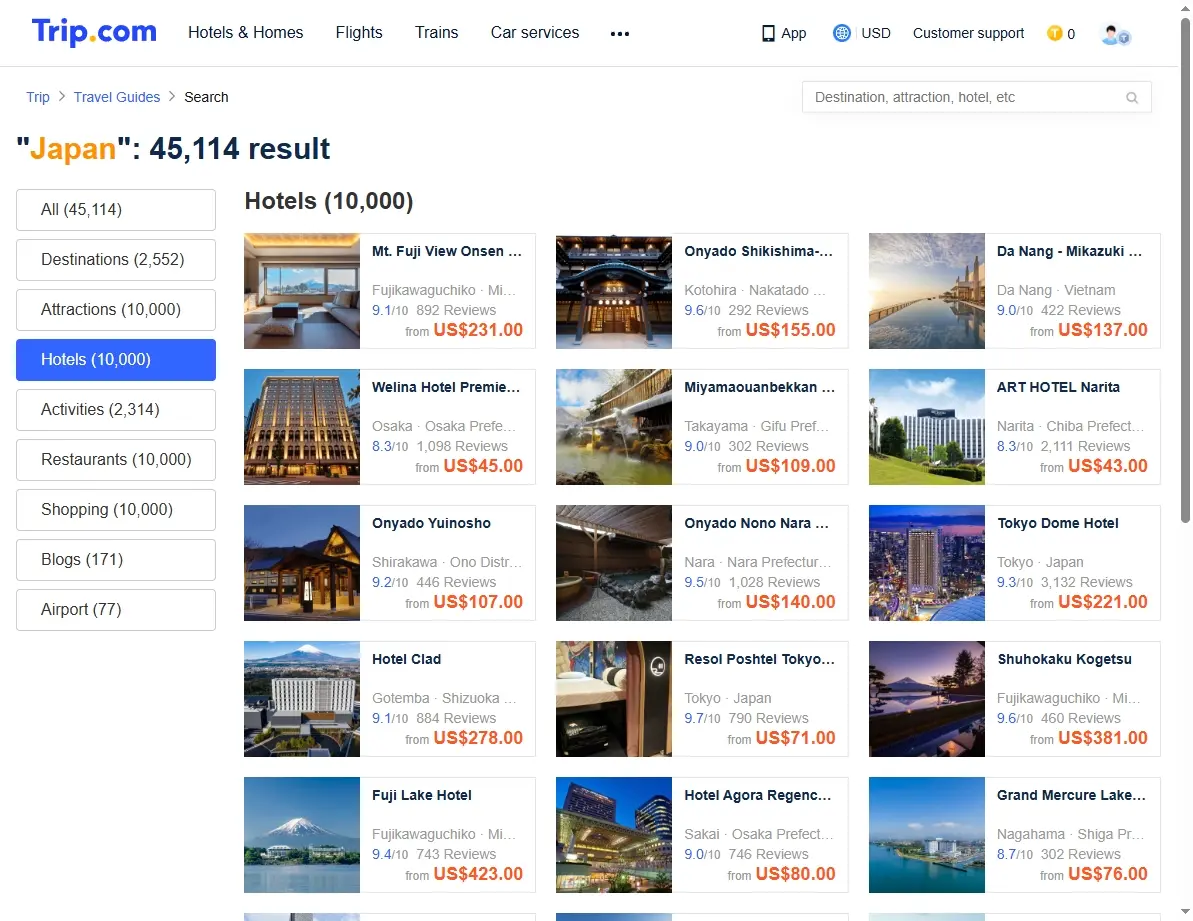Click the US$423.00 price
Screen dimensions: 1193x921
[478, 875]
